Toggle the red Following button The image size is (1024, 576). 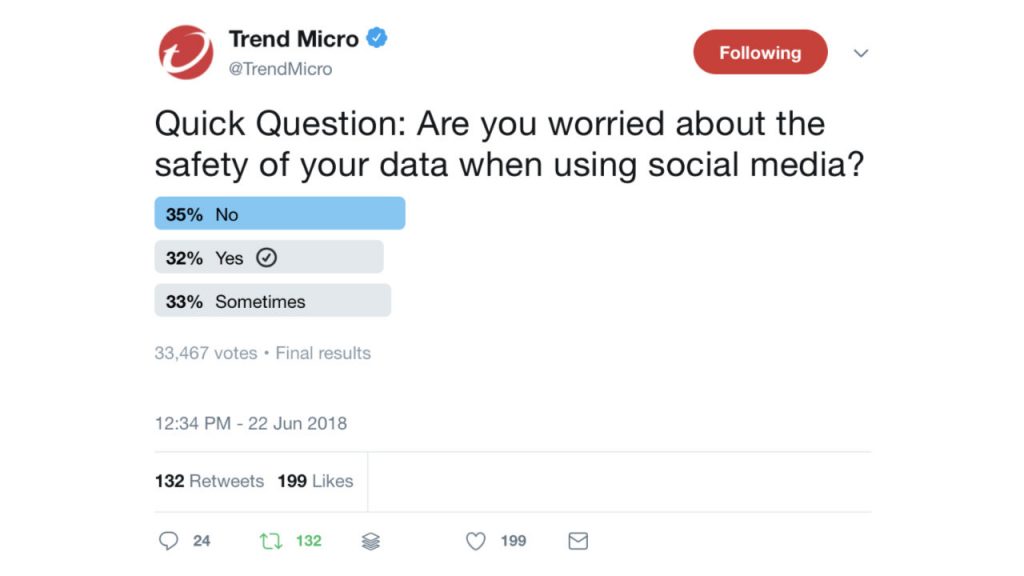click(x=760, y=53)
